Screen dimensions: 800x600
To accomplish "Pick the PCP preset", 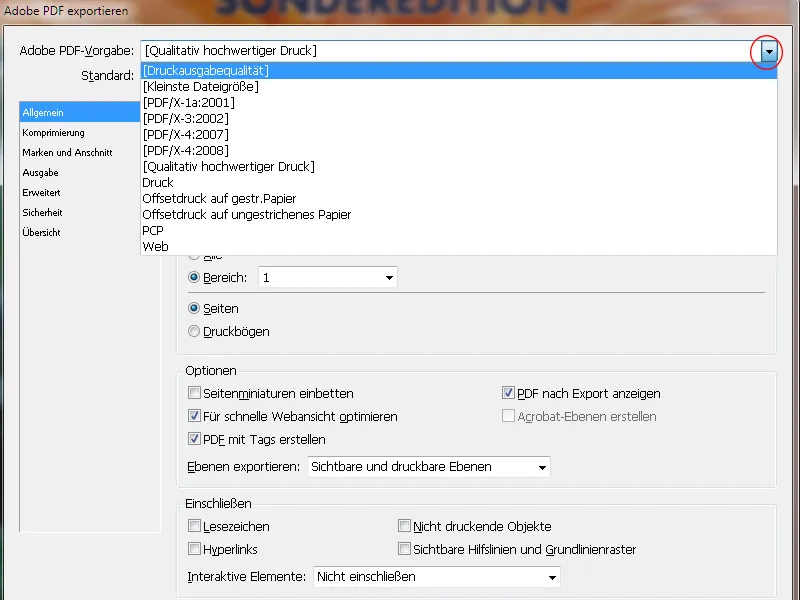I will (459, 231).
